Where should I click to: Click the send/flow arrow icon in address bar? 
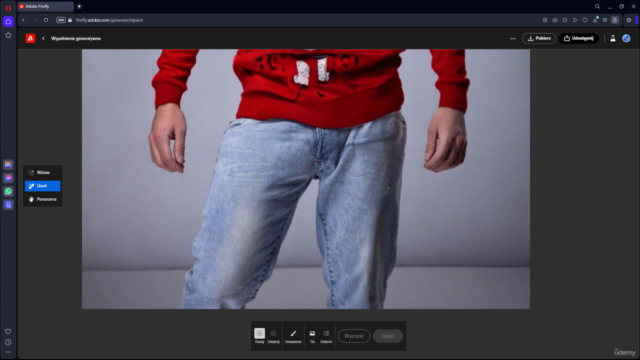point(575,20)
